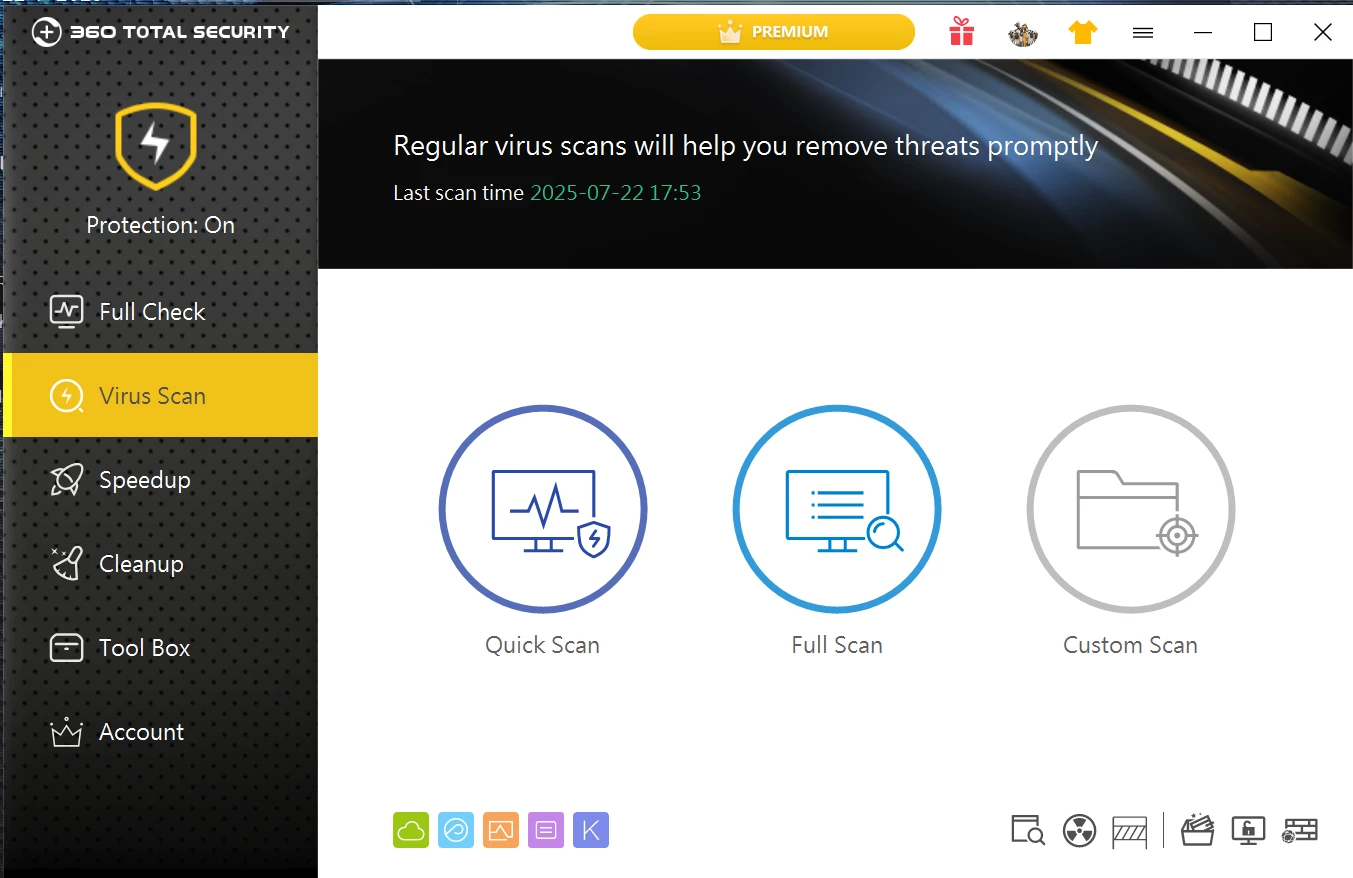Click the blue swirl engine icon
Viewport: 1353px width, 878px height.
click(x=456, y=830)
